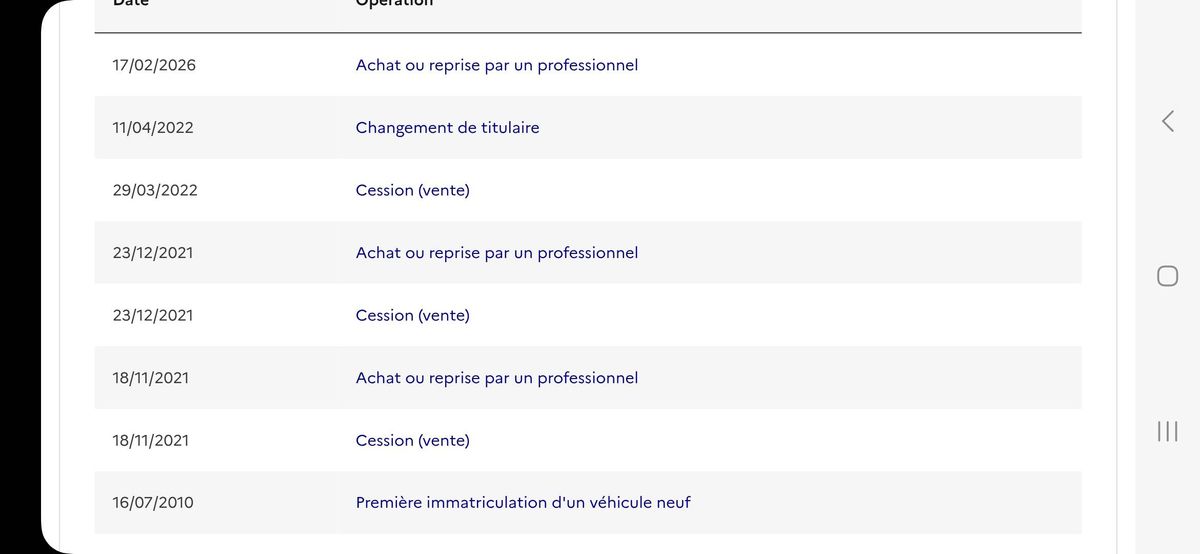Click the Opération column header
Screen dimensions: 1200x554
tap(394, 3)
